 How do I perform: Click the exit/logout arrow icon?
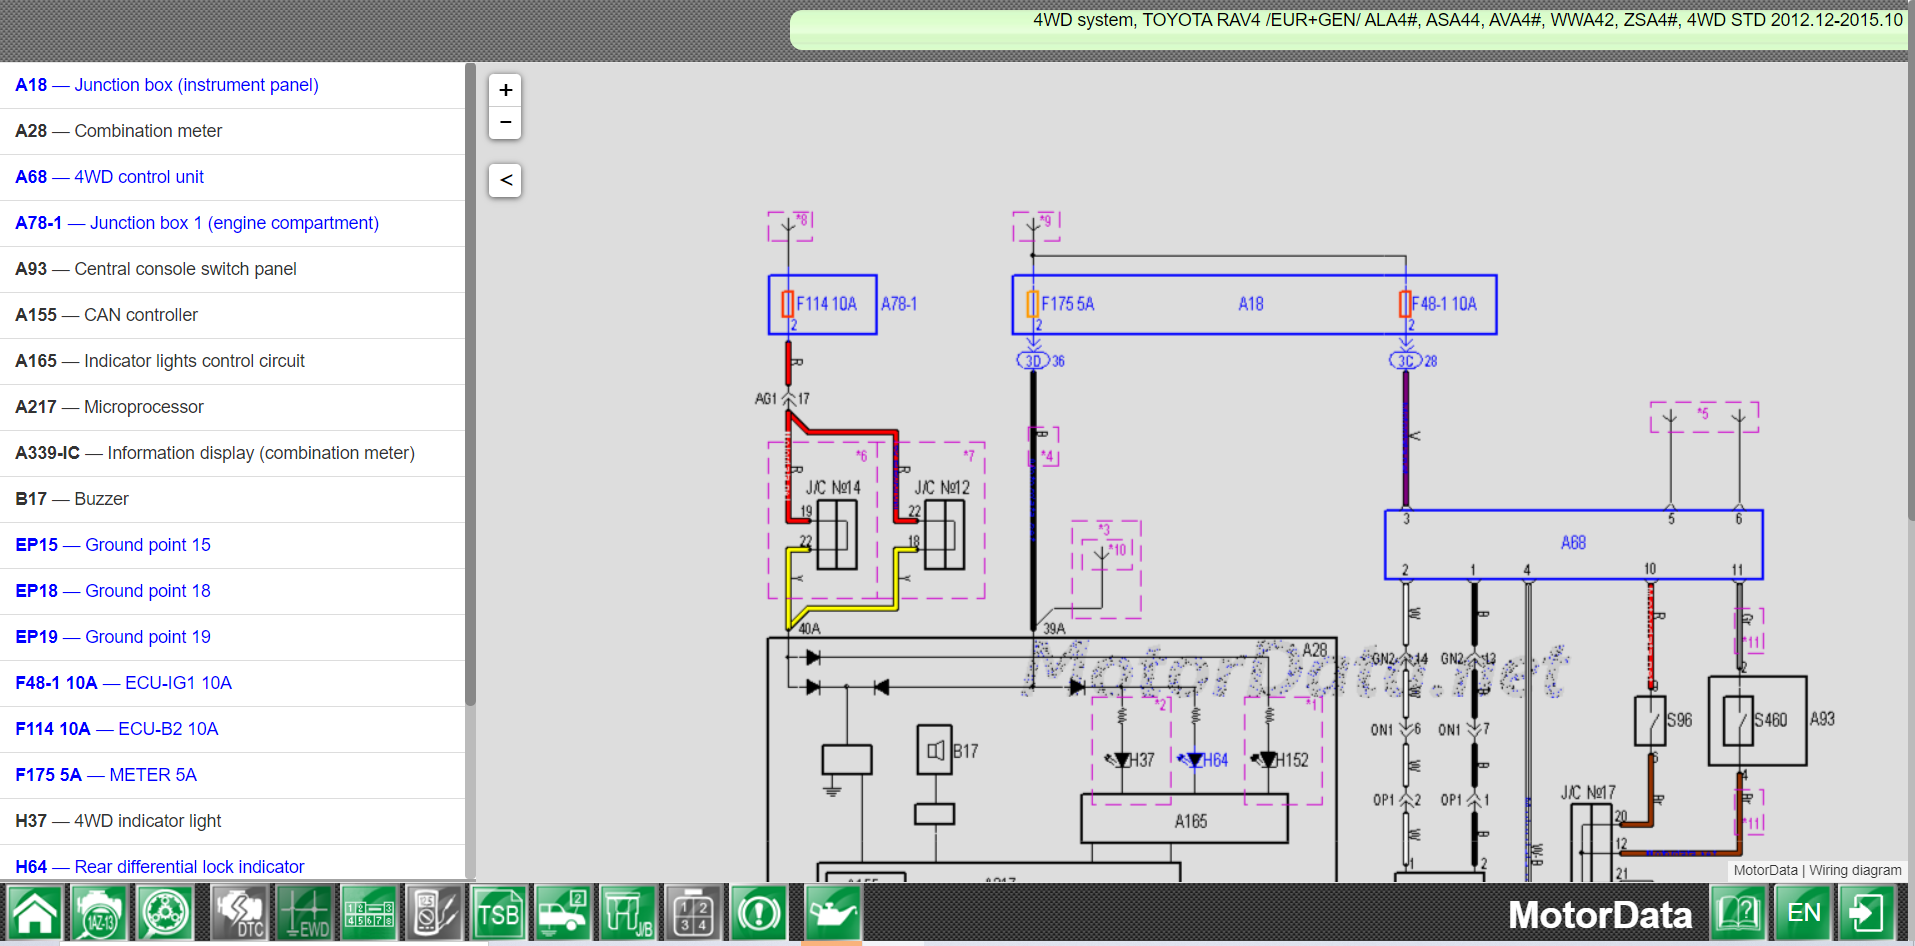[1866, 913]
